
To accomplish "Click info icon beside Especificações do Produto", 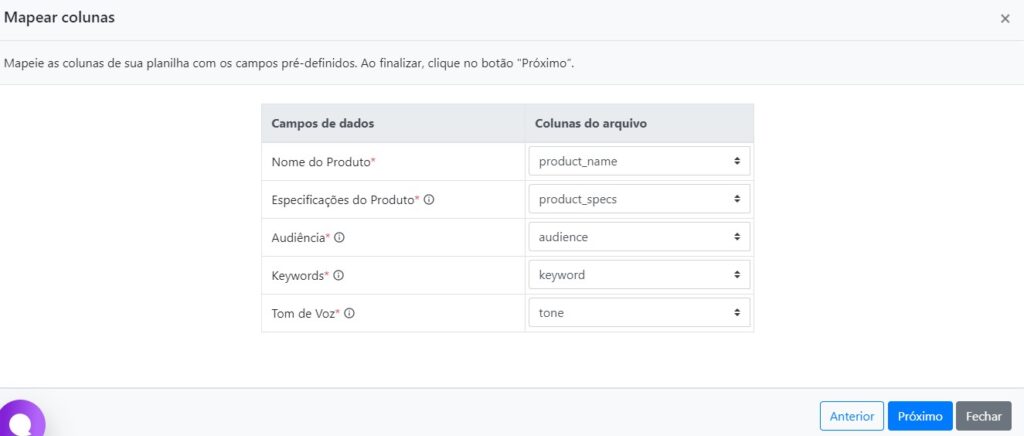I will [429, 199].
